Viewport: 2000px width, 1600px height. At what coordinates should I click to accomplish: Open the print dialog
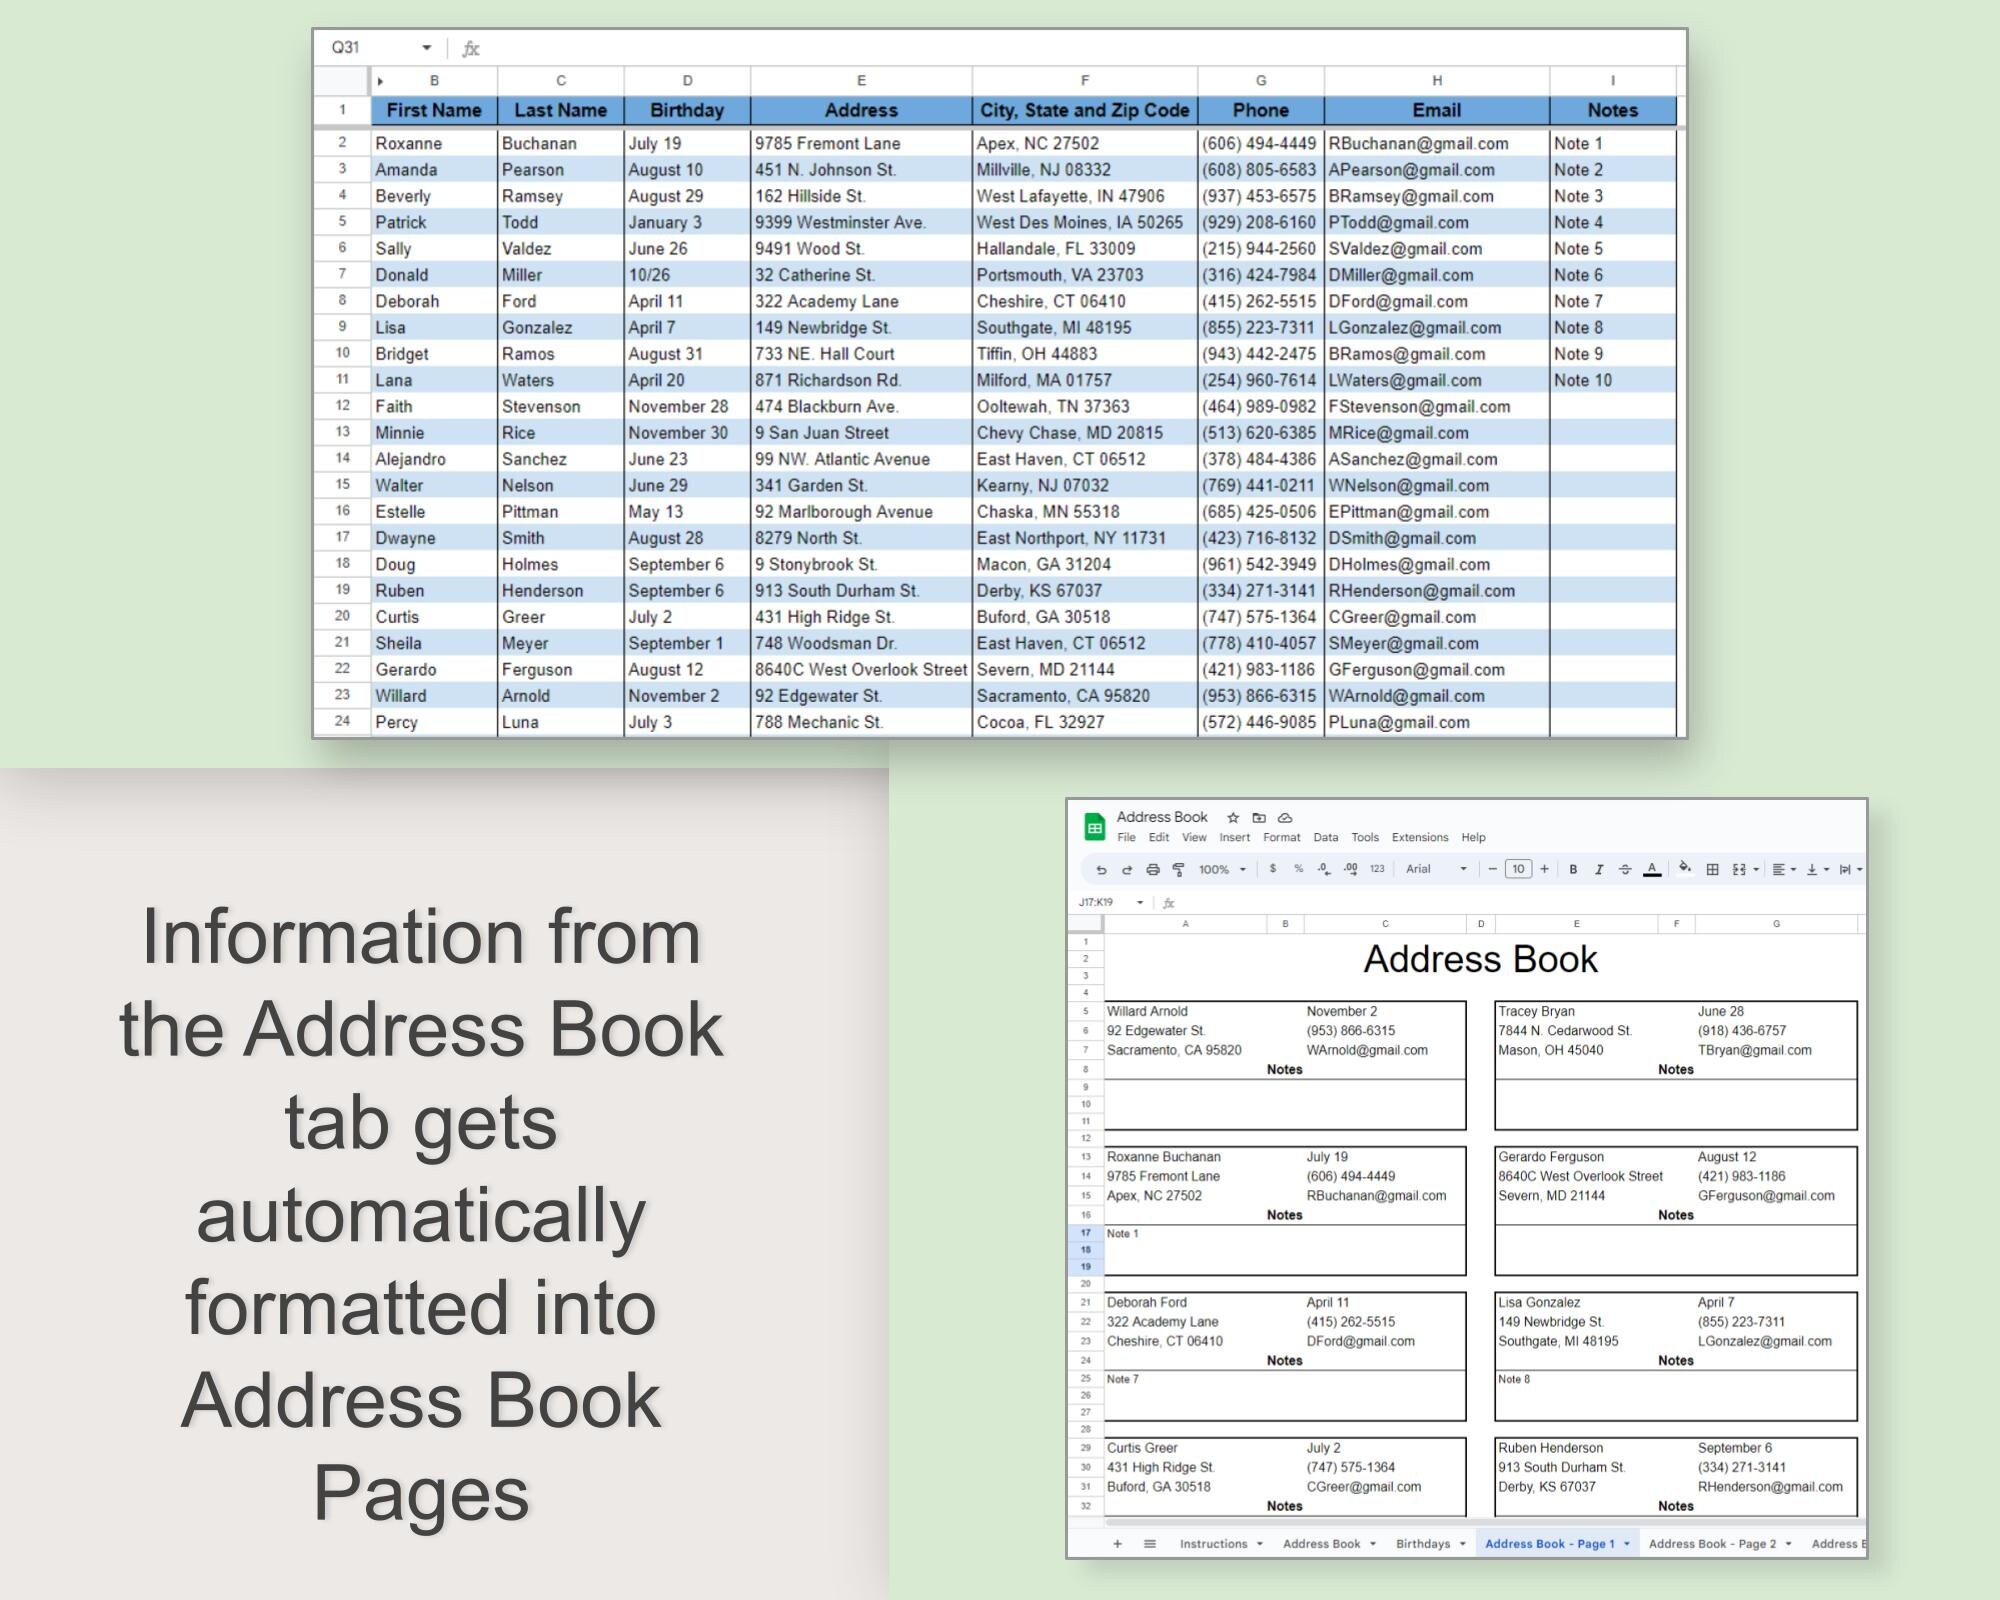(1152, 868)
